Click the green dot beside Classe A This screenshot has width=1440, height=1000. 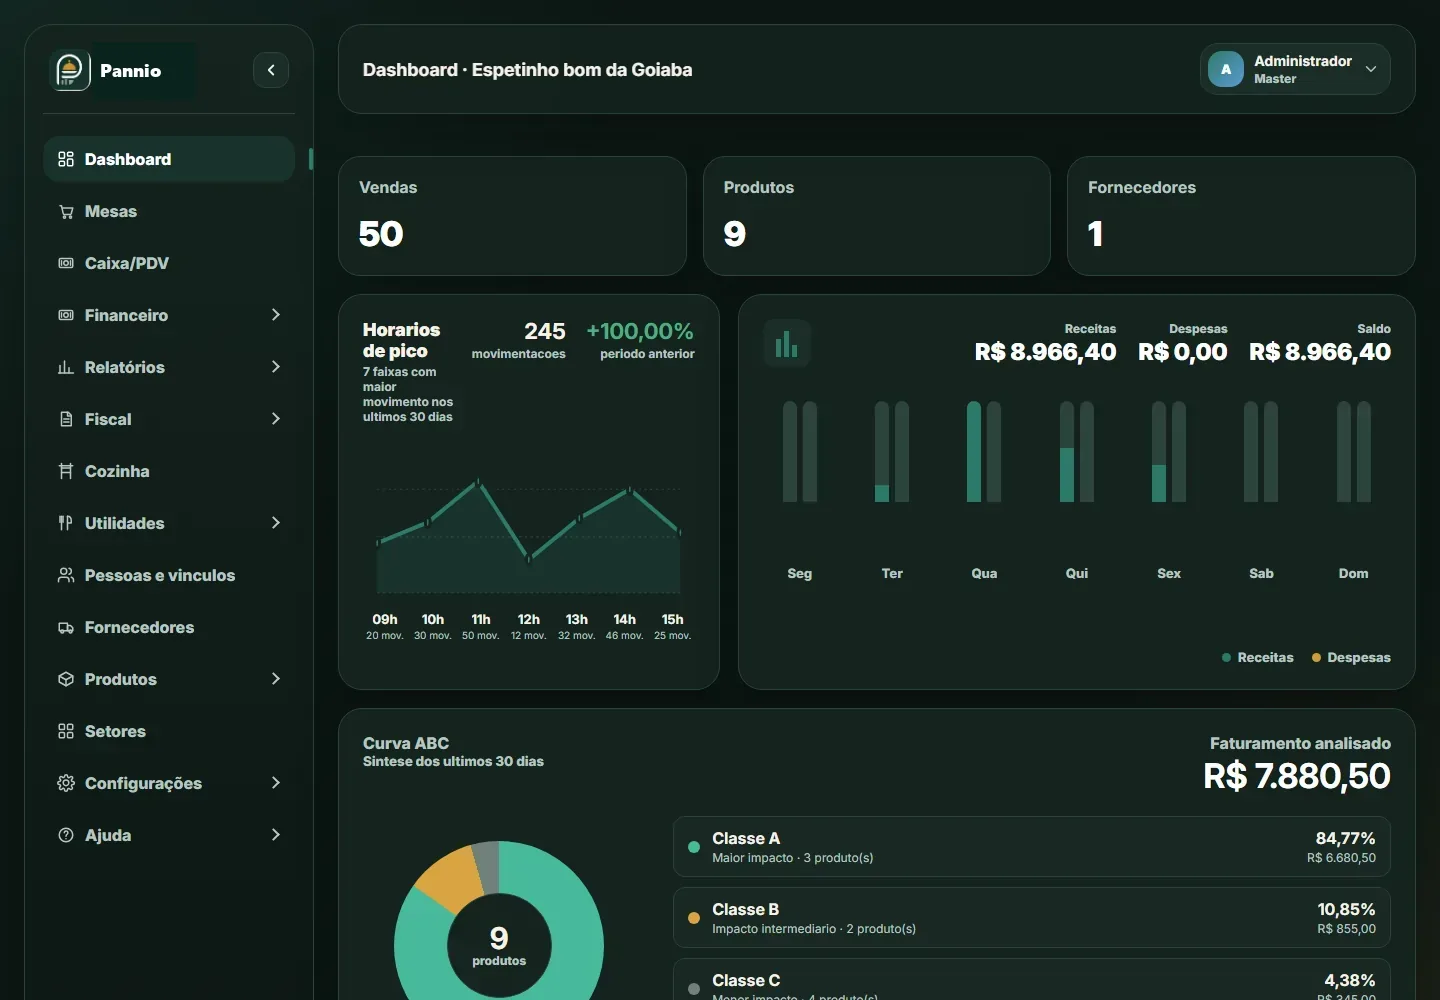click(x=694, y=847)
